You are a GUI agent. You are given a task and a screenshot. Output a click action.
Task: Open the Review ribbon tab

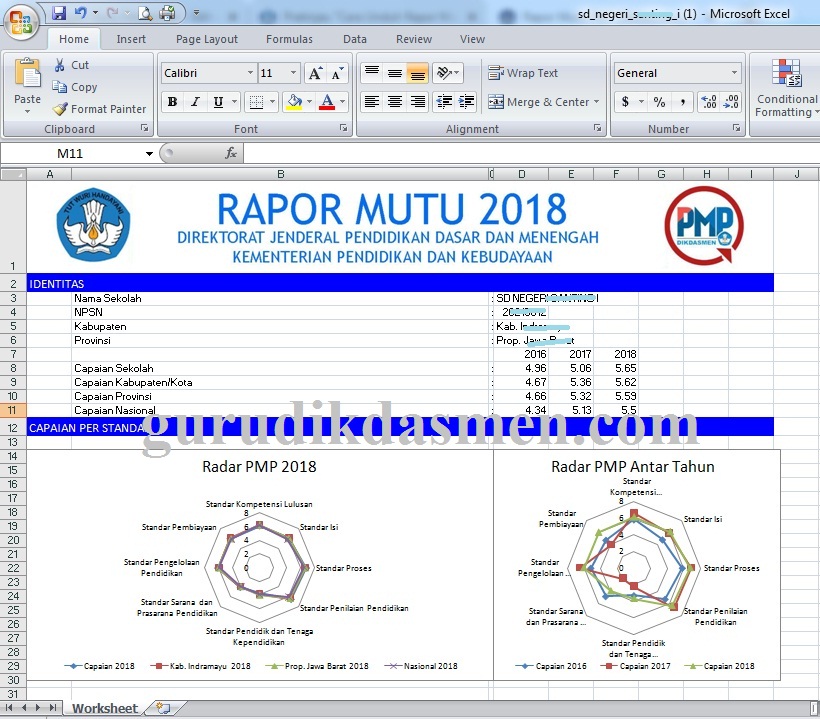pos(413,39)
